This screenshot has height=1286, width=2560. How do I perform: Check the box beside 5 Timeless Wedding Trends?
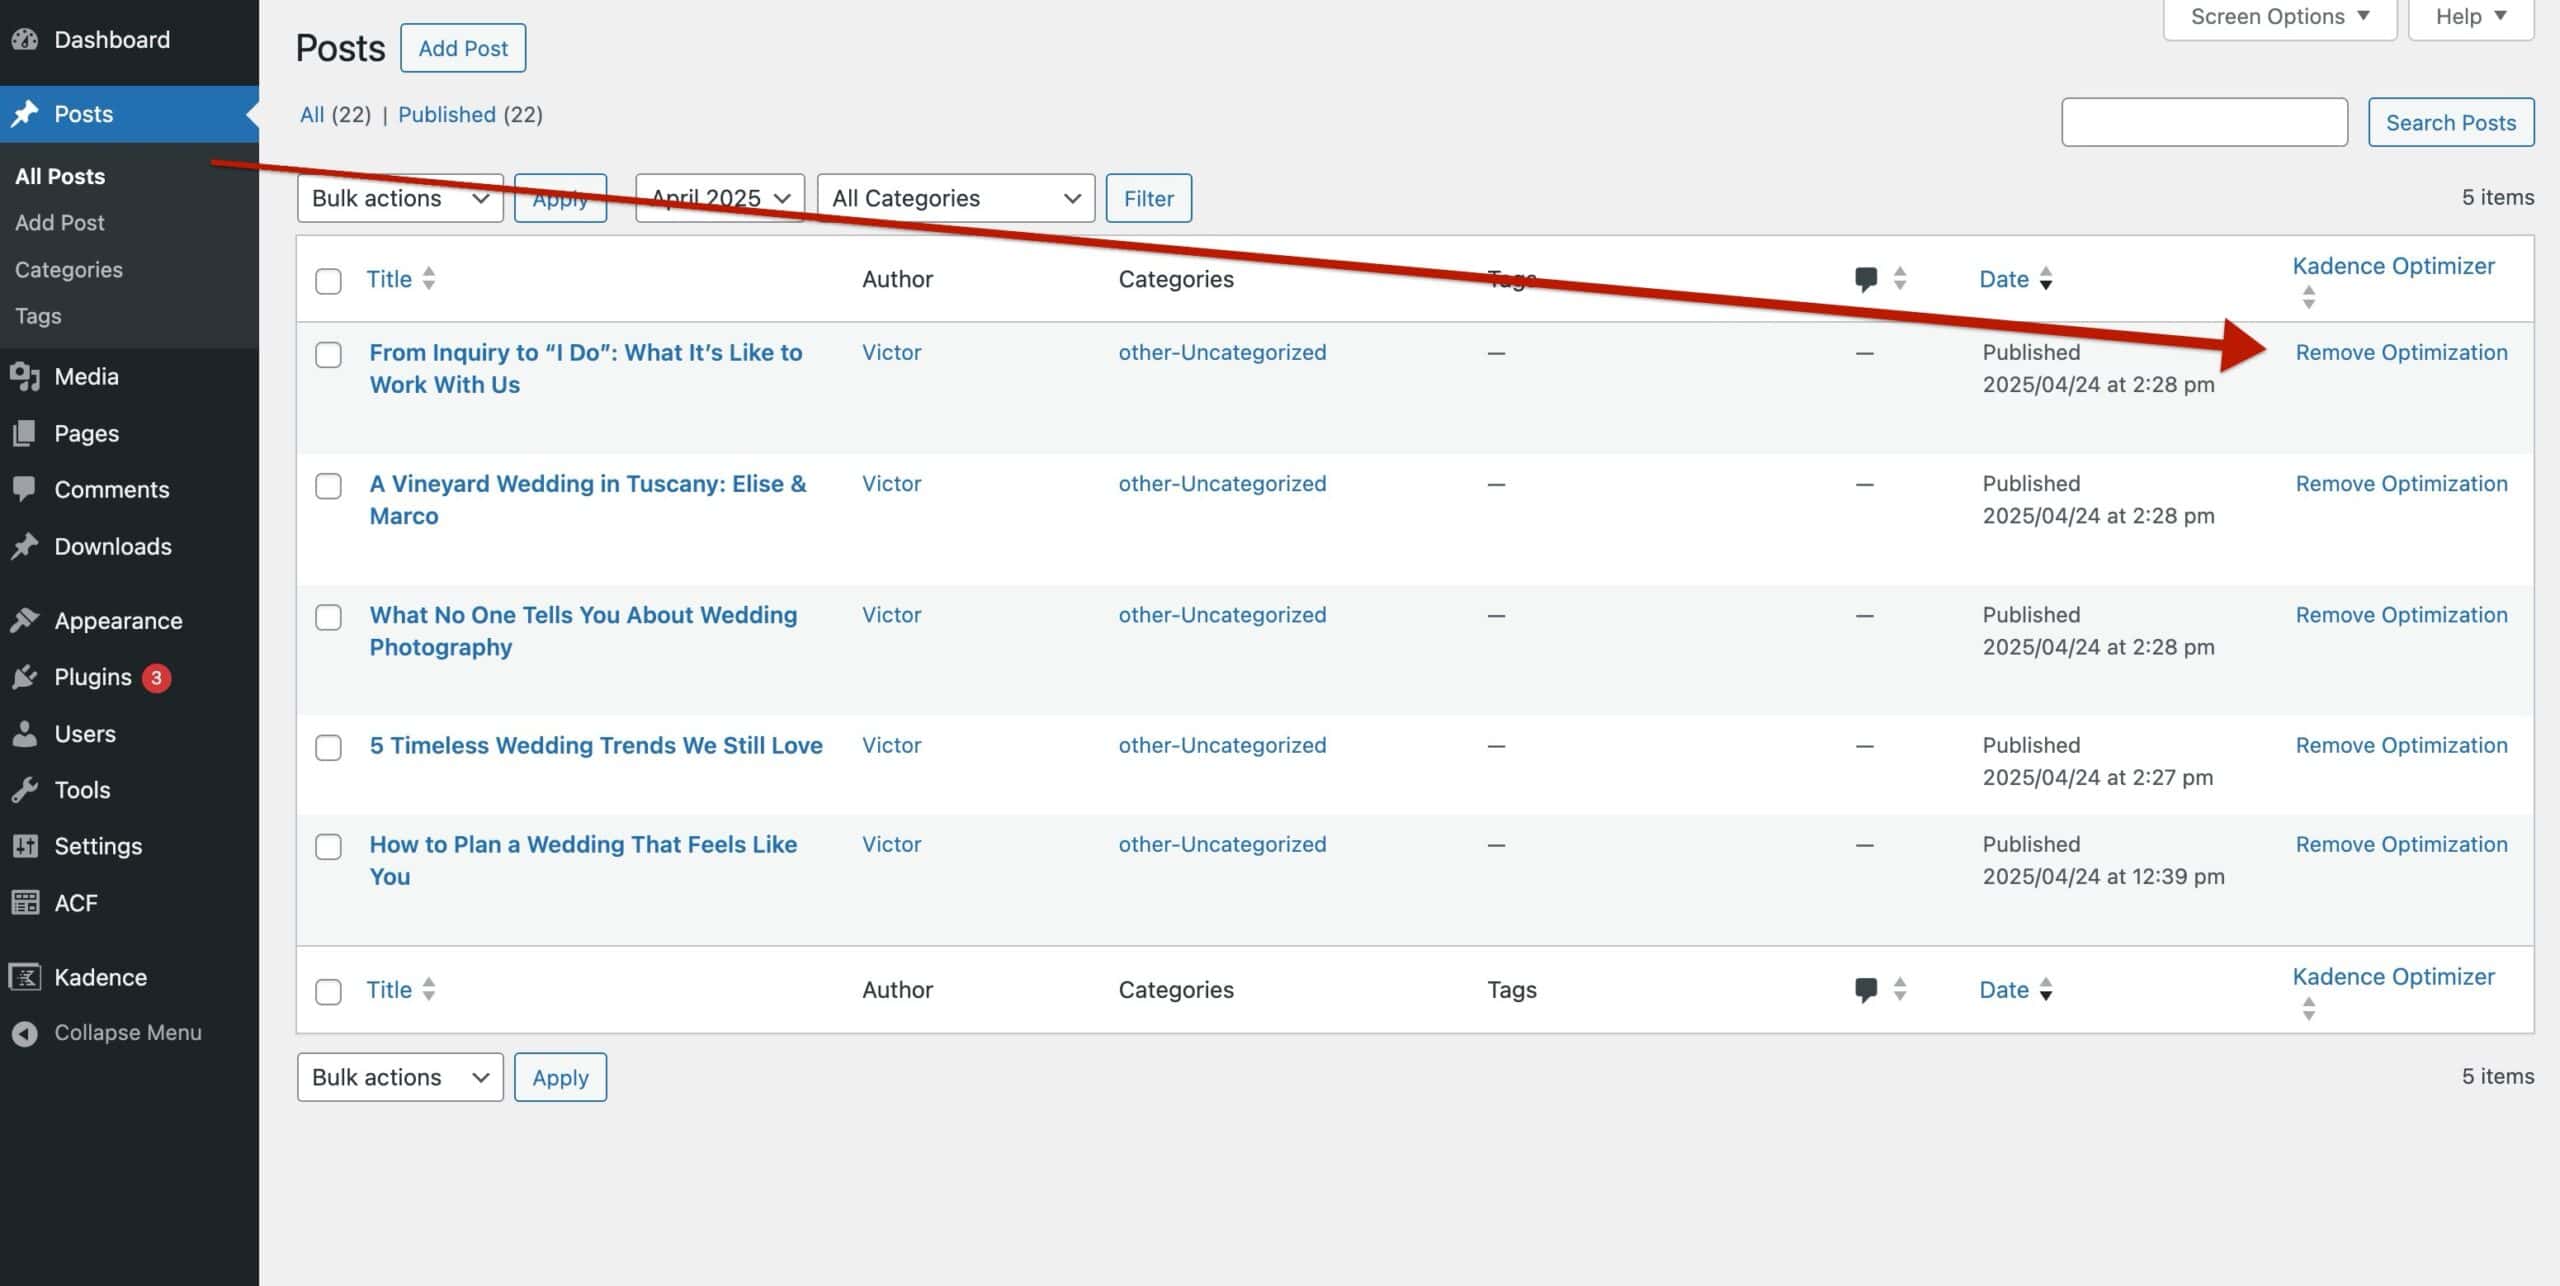coord(328,747)
